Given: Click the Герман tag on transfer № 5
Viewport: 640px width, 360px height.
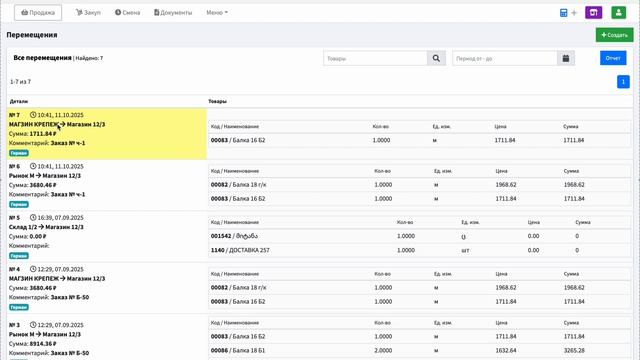Looking at the screenshot, I should click(x=19, y=256).
